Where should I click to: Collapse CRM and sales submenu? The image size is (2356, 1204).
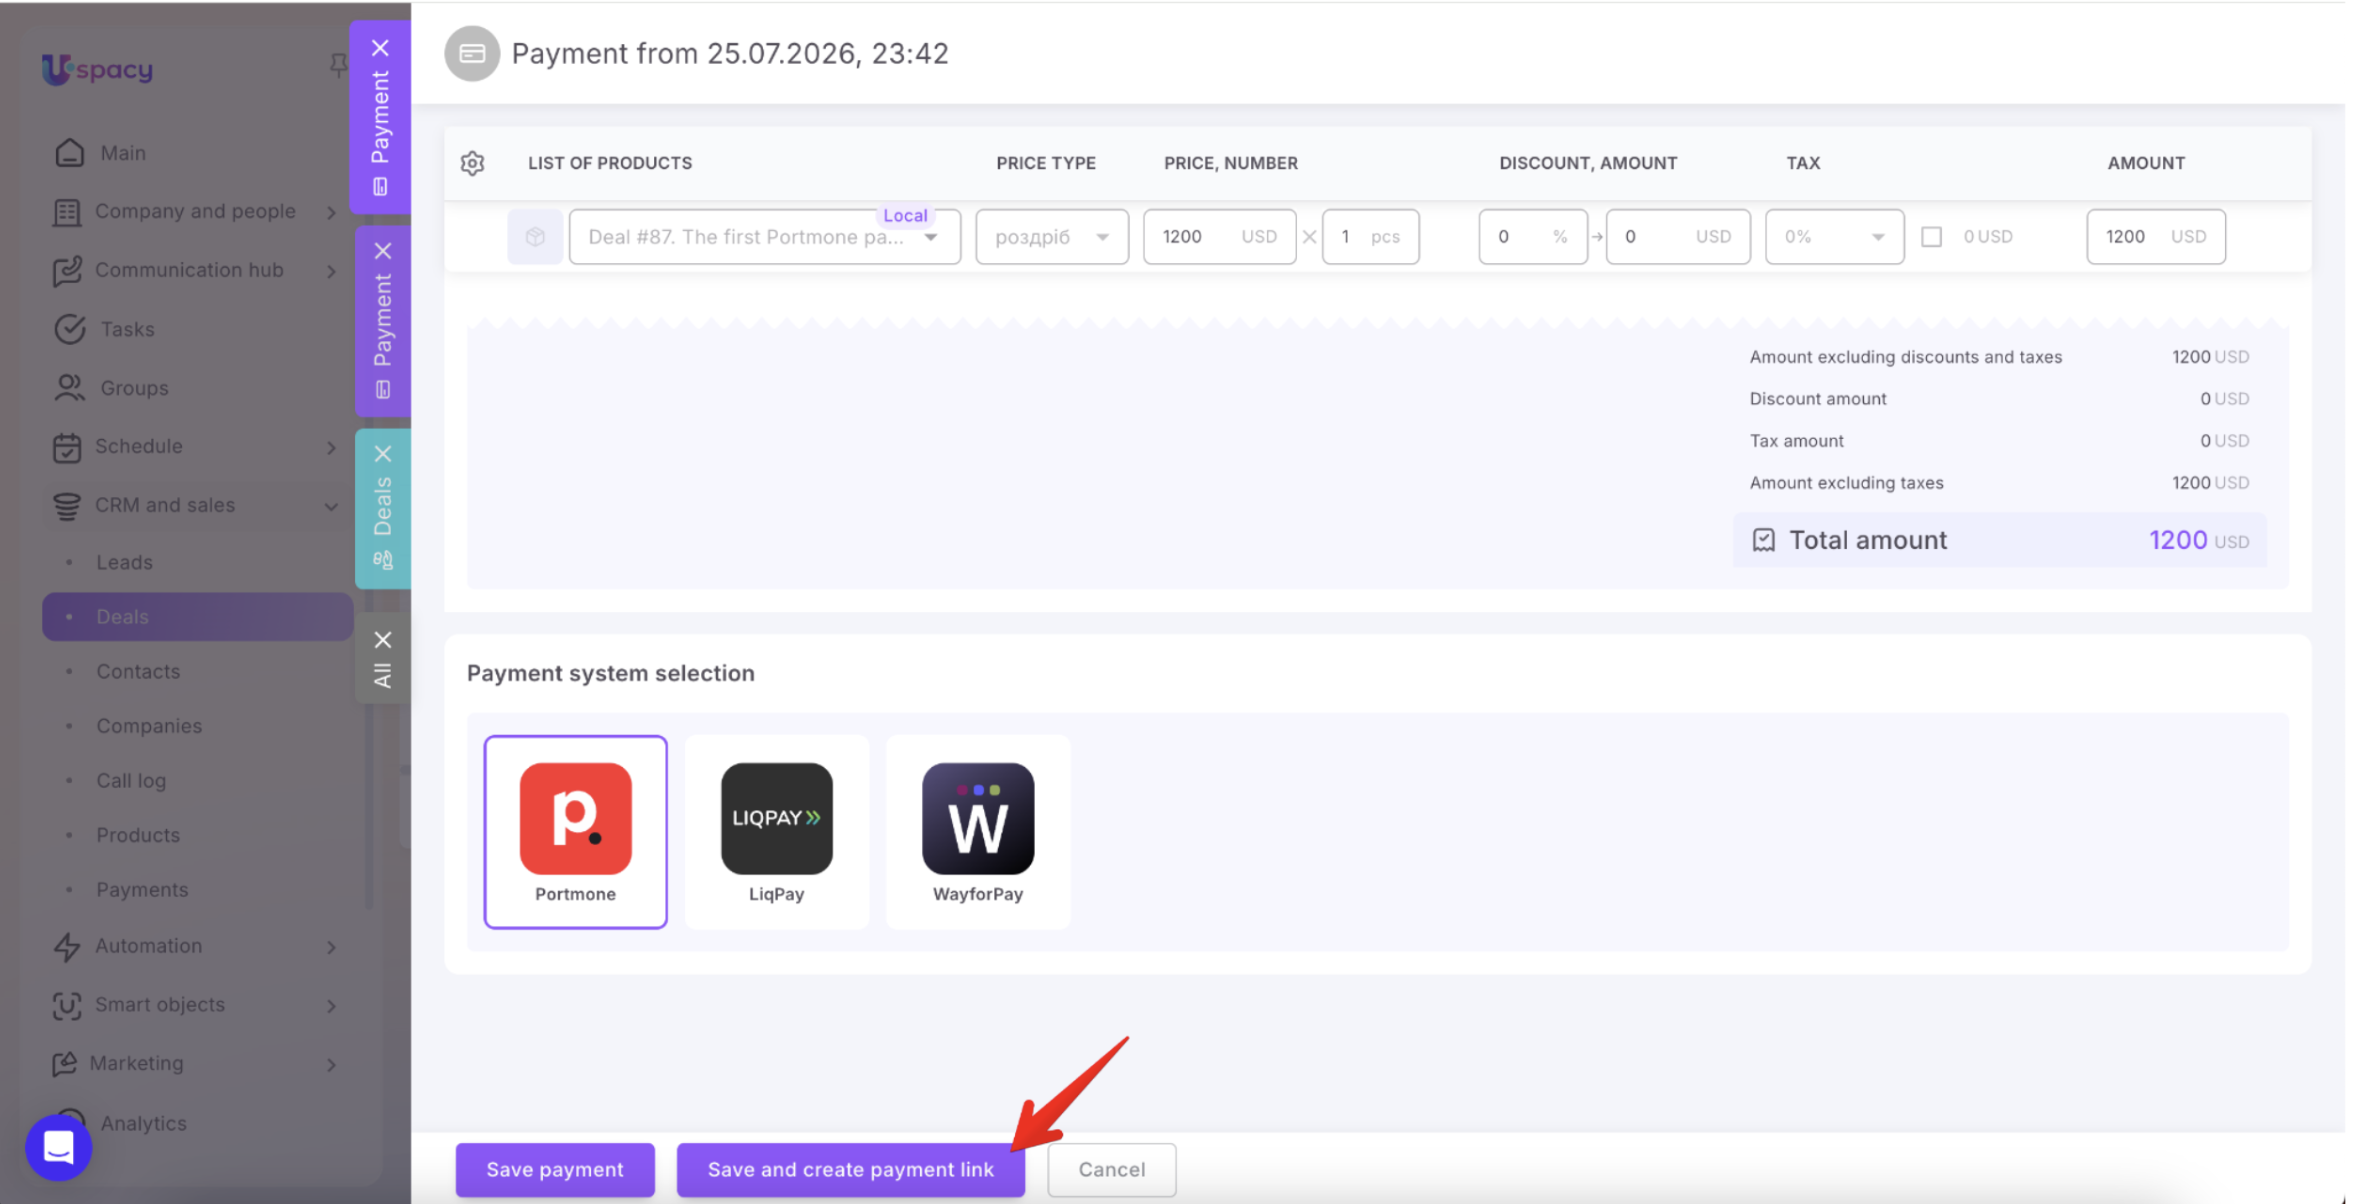[331, 506]
